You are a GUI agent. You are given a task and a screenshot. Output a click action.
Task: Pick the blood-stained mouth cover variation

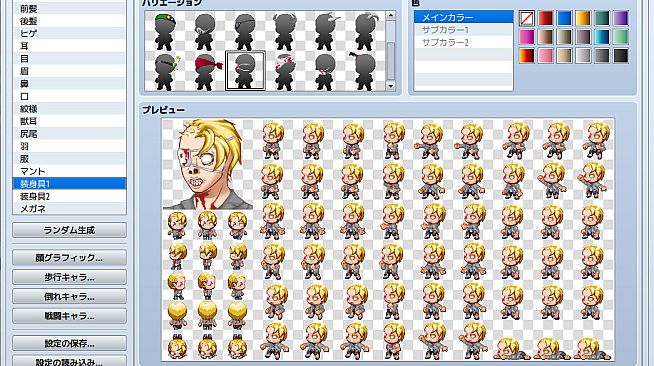click(x=325, y=71)
